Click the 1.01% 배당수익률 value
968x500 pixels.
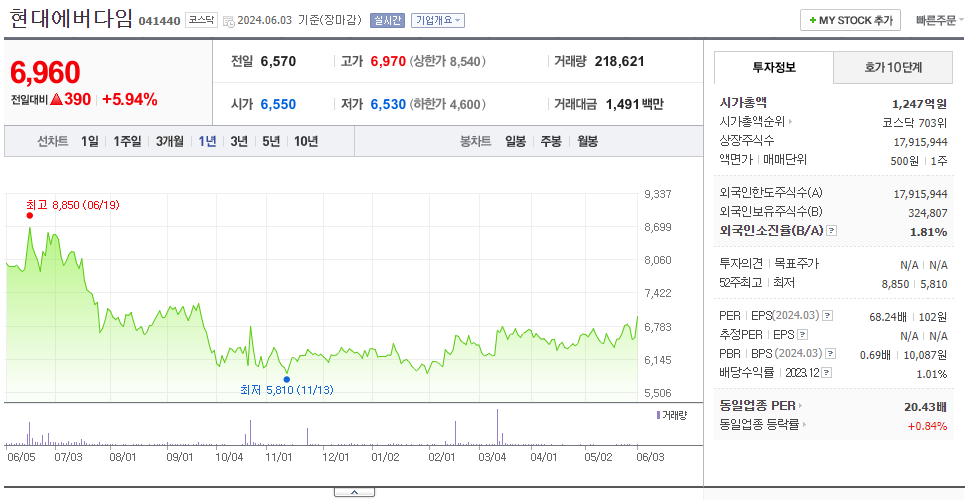pos(932,374)
